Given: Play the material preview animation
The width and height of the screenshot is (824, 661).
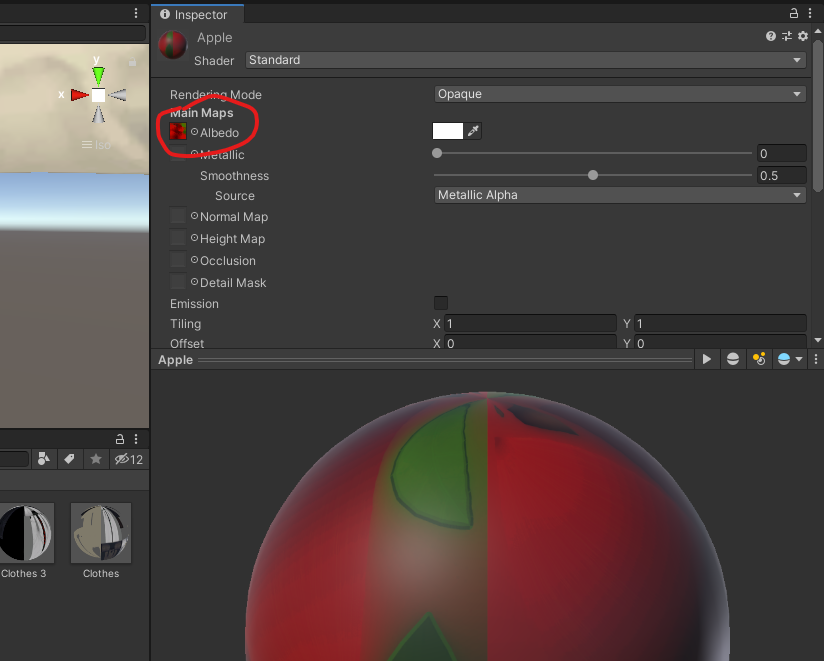Looking at the screenshot, I should [x=707, y=359].
